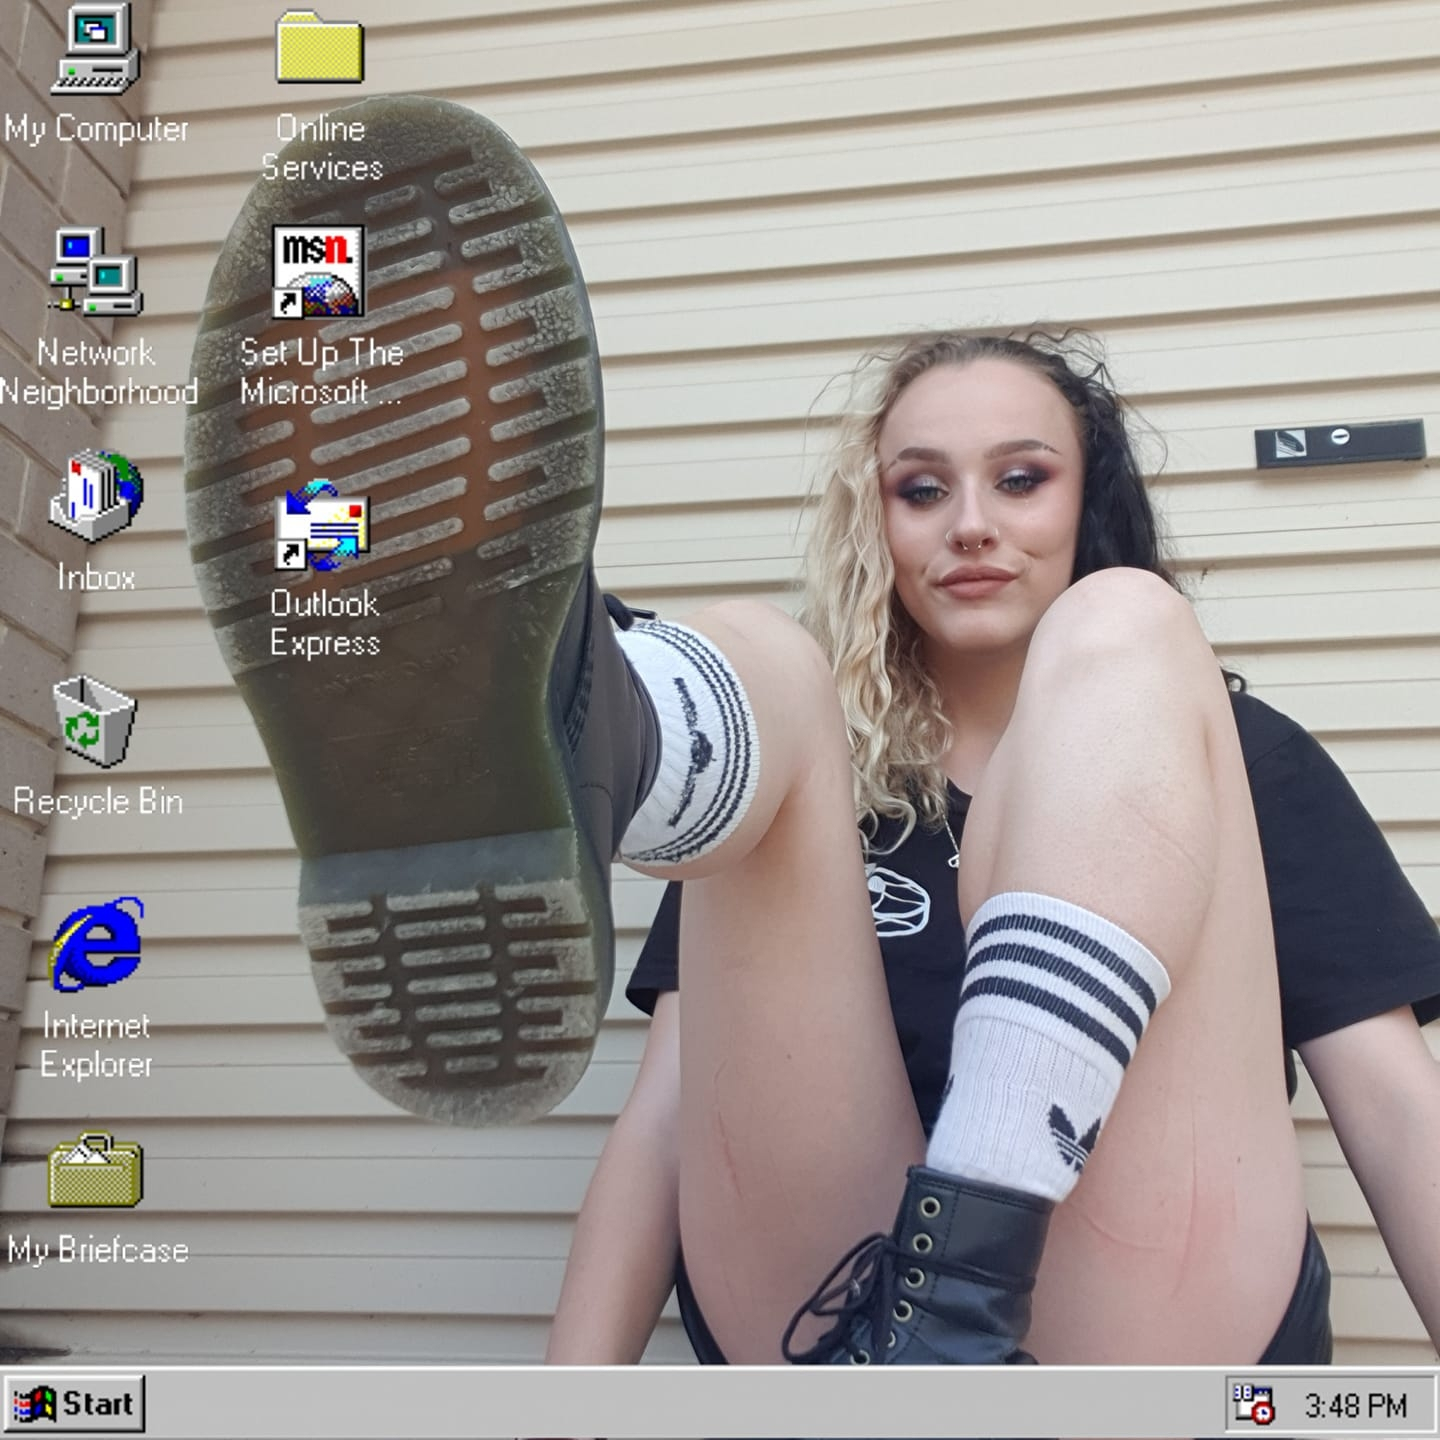1440x1440 pixels.
Task: Click the MSN setup shortcut icon
Action: pos(320,272)
